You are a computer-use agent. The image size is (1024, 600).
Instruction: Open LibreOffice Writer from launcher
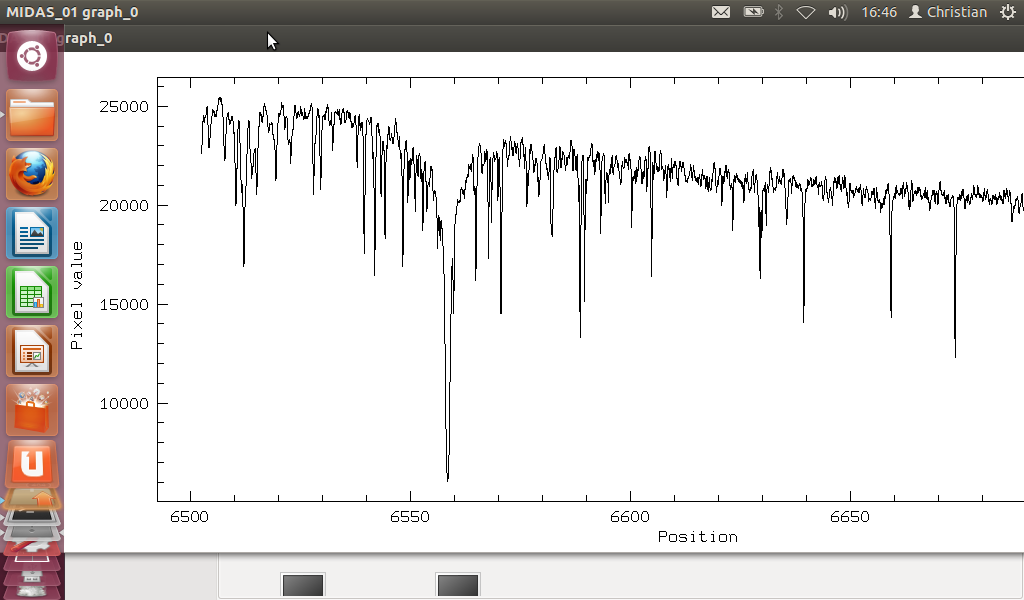coord(32,233)
